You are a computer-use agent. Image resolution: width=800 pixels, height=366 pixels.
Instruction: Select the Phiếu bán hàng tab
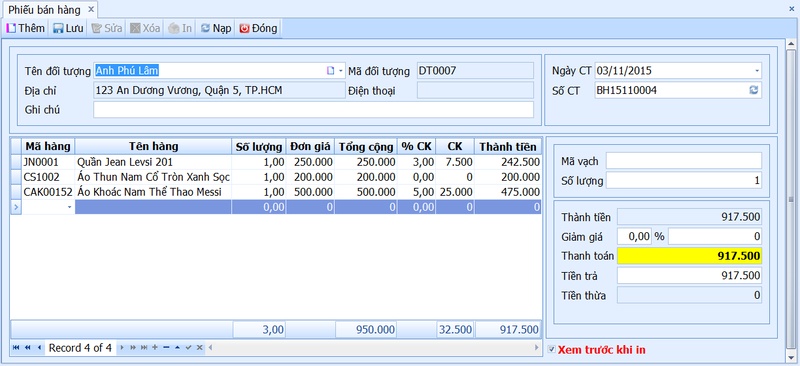(44, 10)
